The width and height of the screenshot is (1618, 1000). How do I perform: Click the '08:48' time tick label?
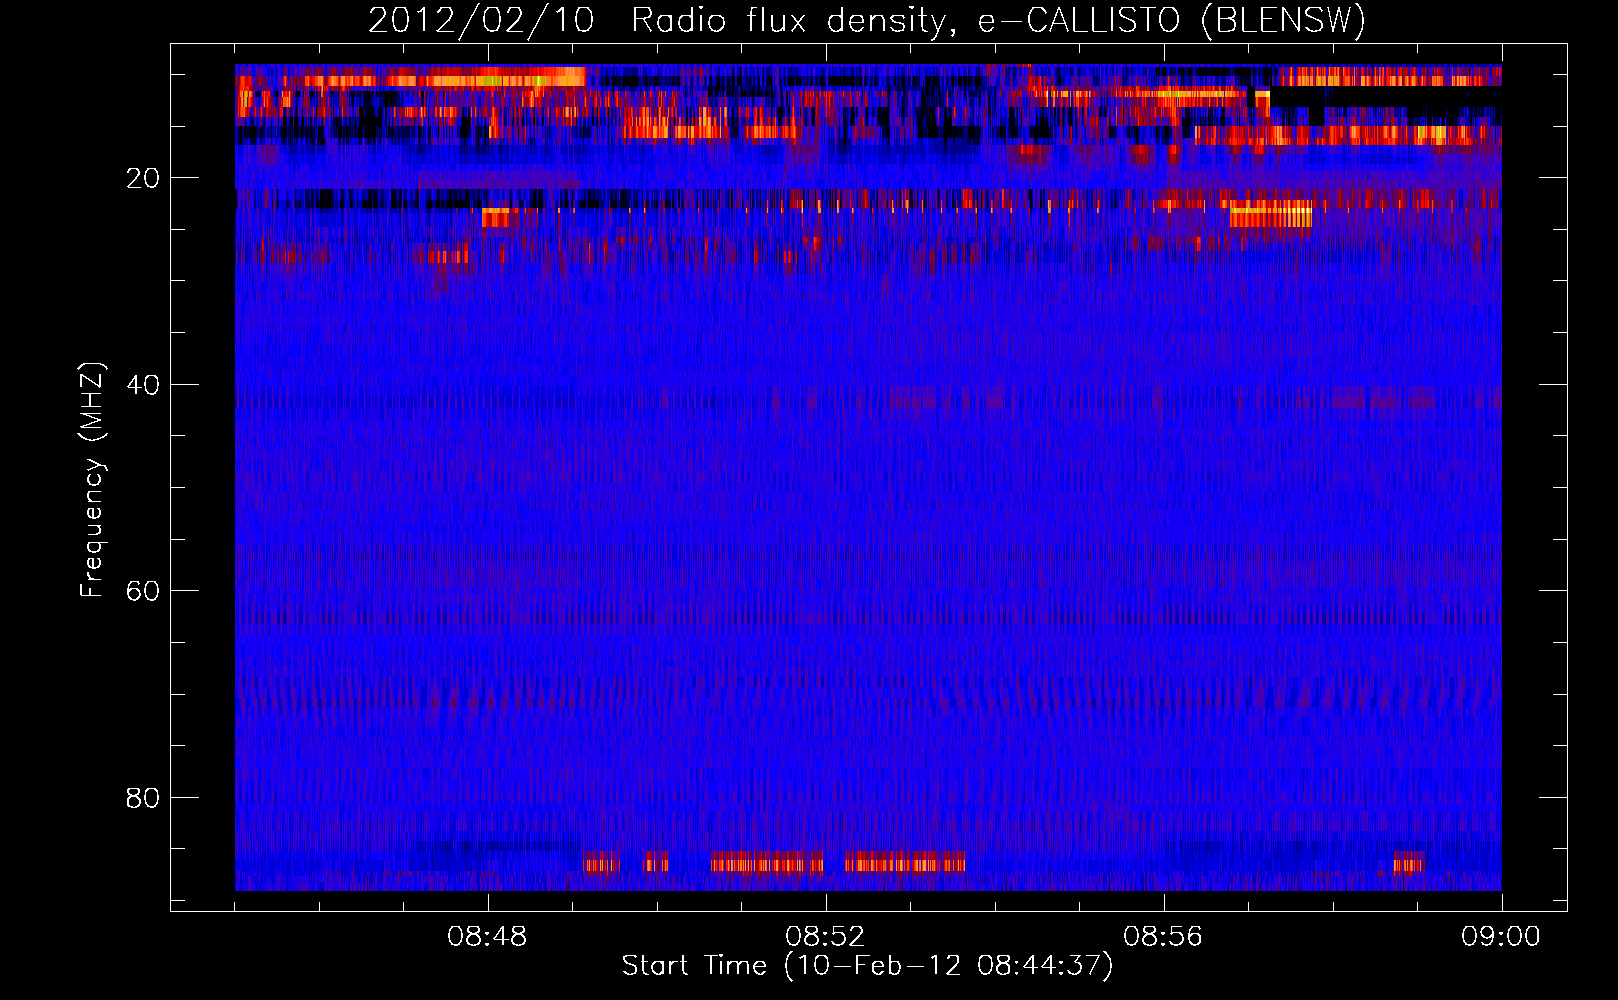487,937
